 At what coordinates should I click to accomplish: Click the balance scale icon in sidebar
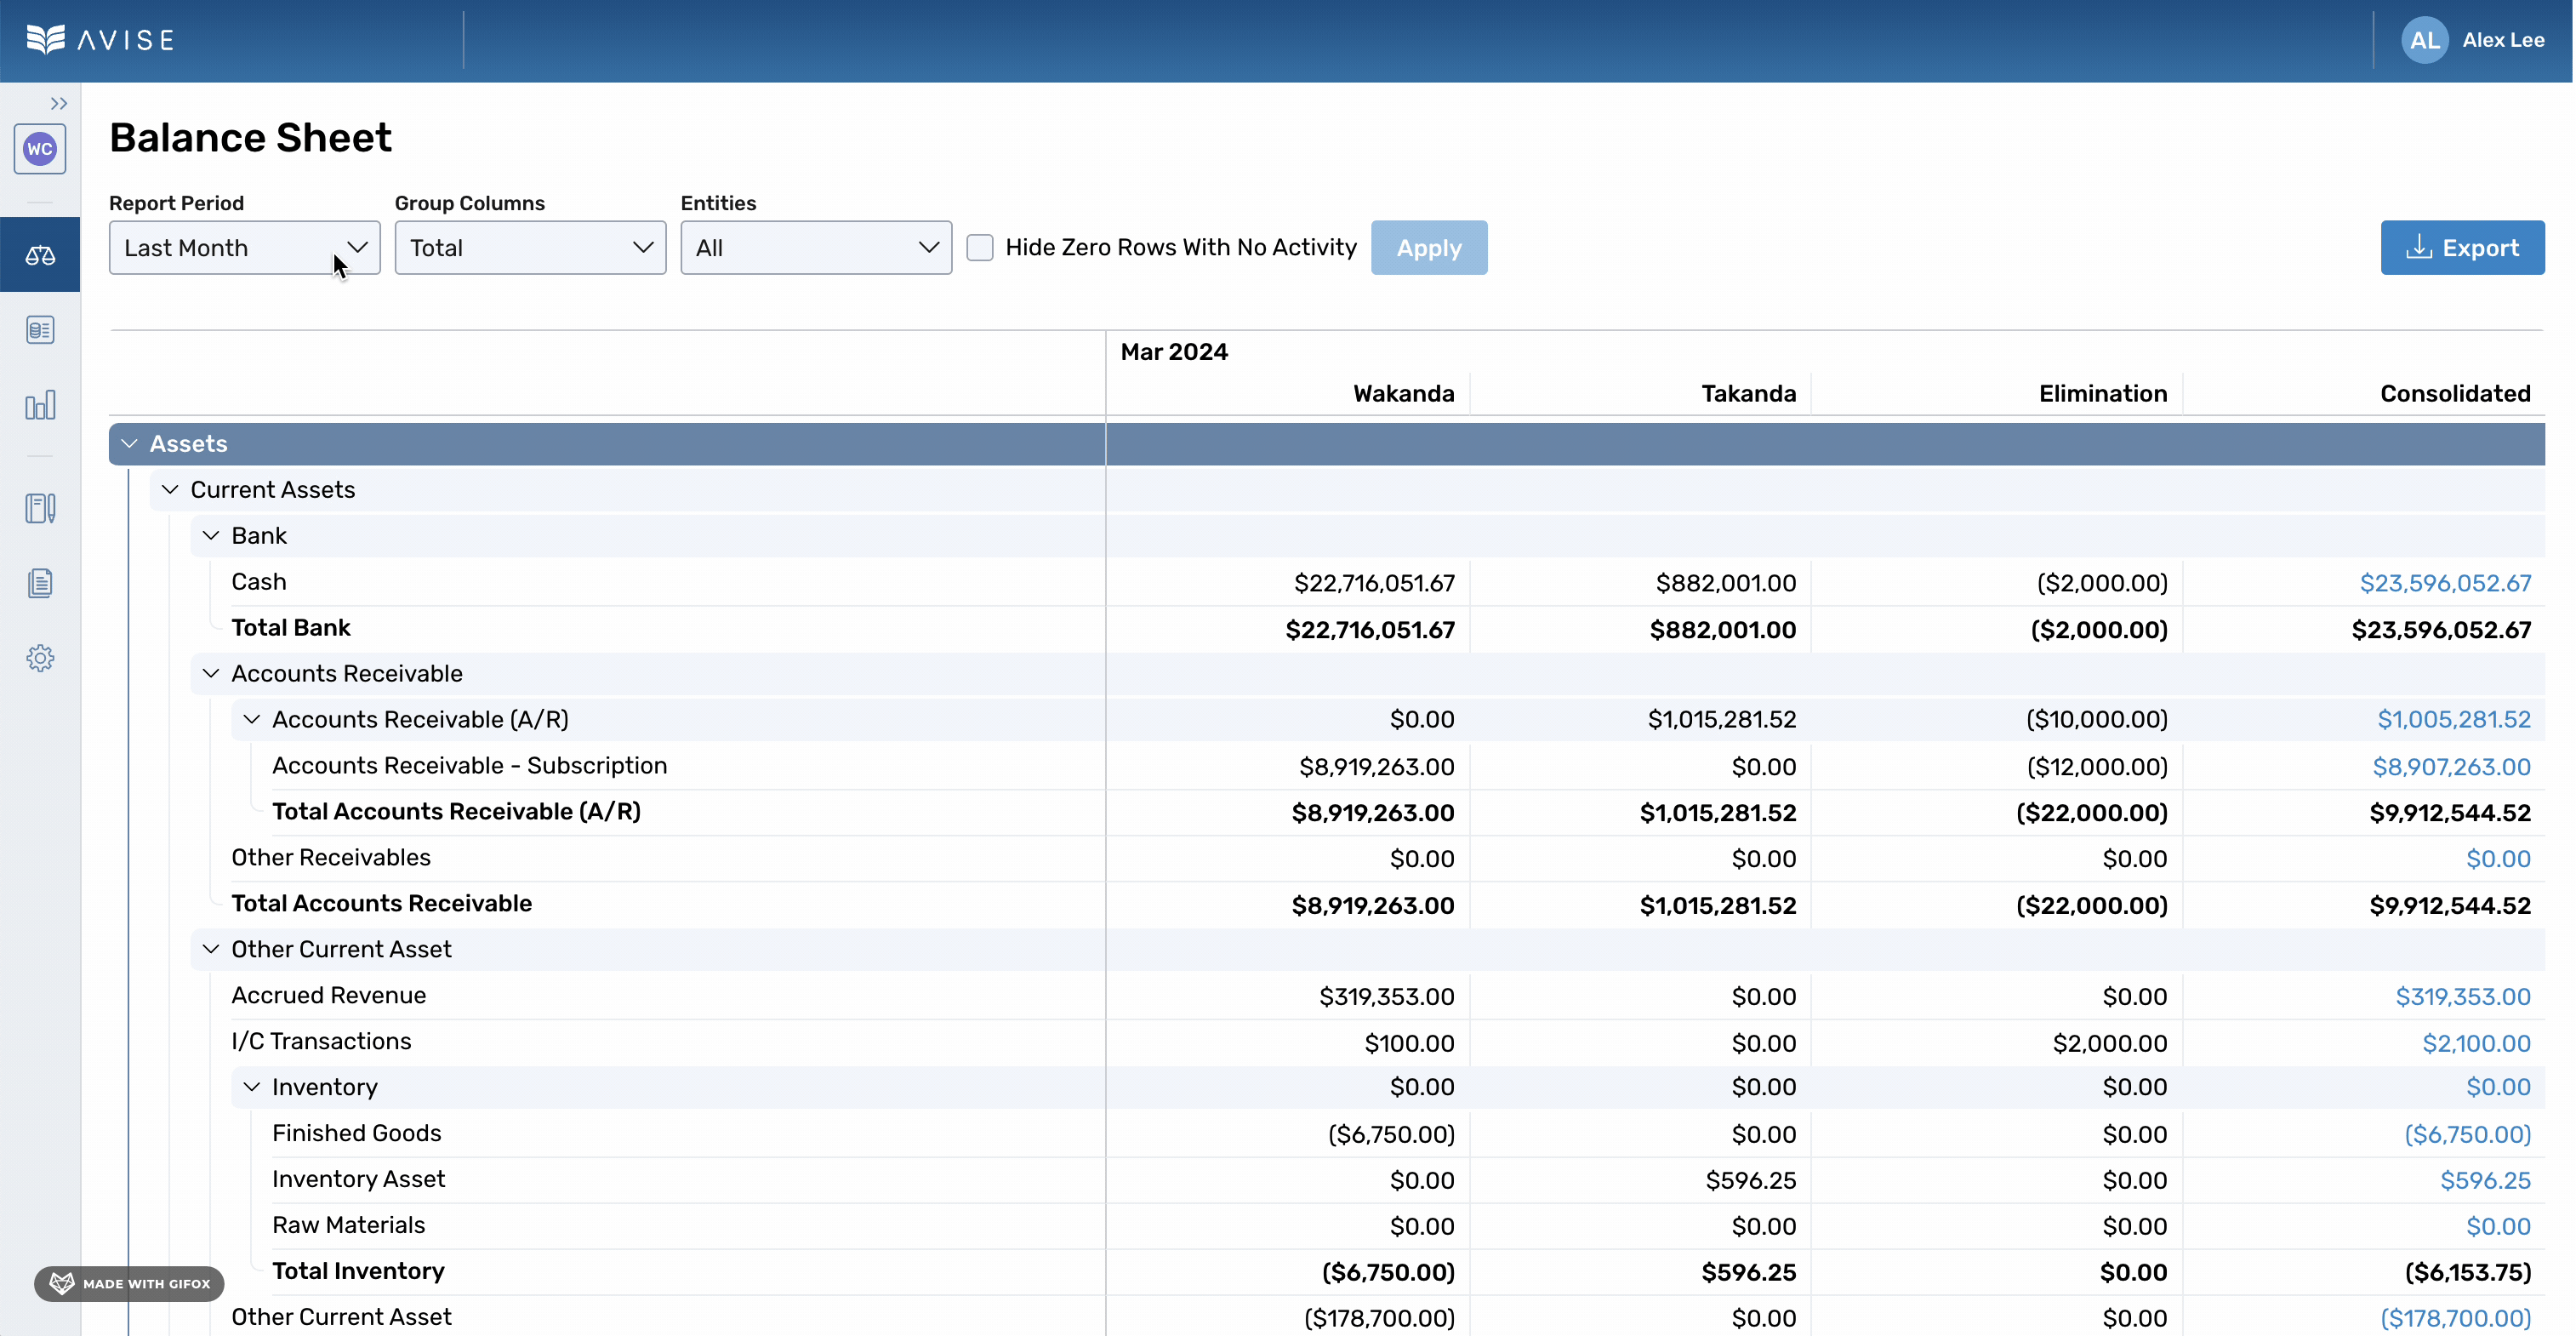pos(41,254)
